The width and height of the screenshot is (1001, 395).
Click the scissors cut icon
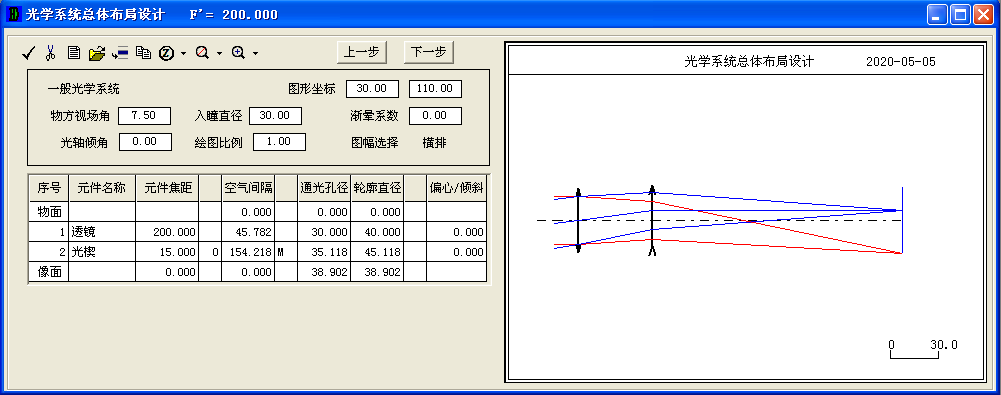point(50,54)
